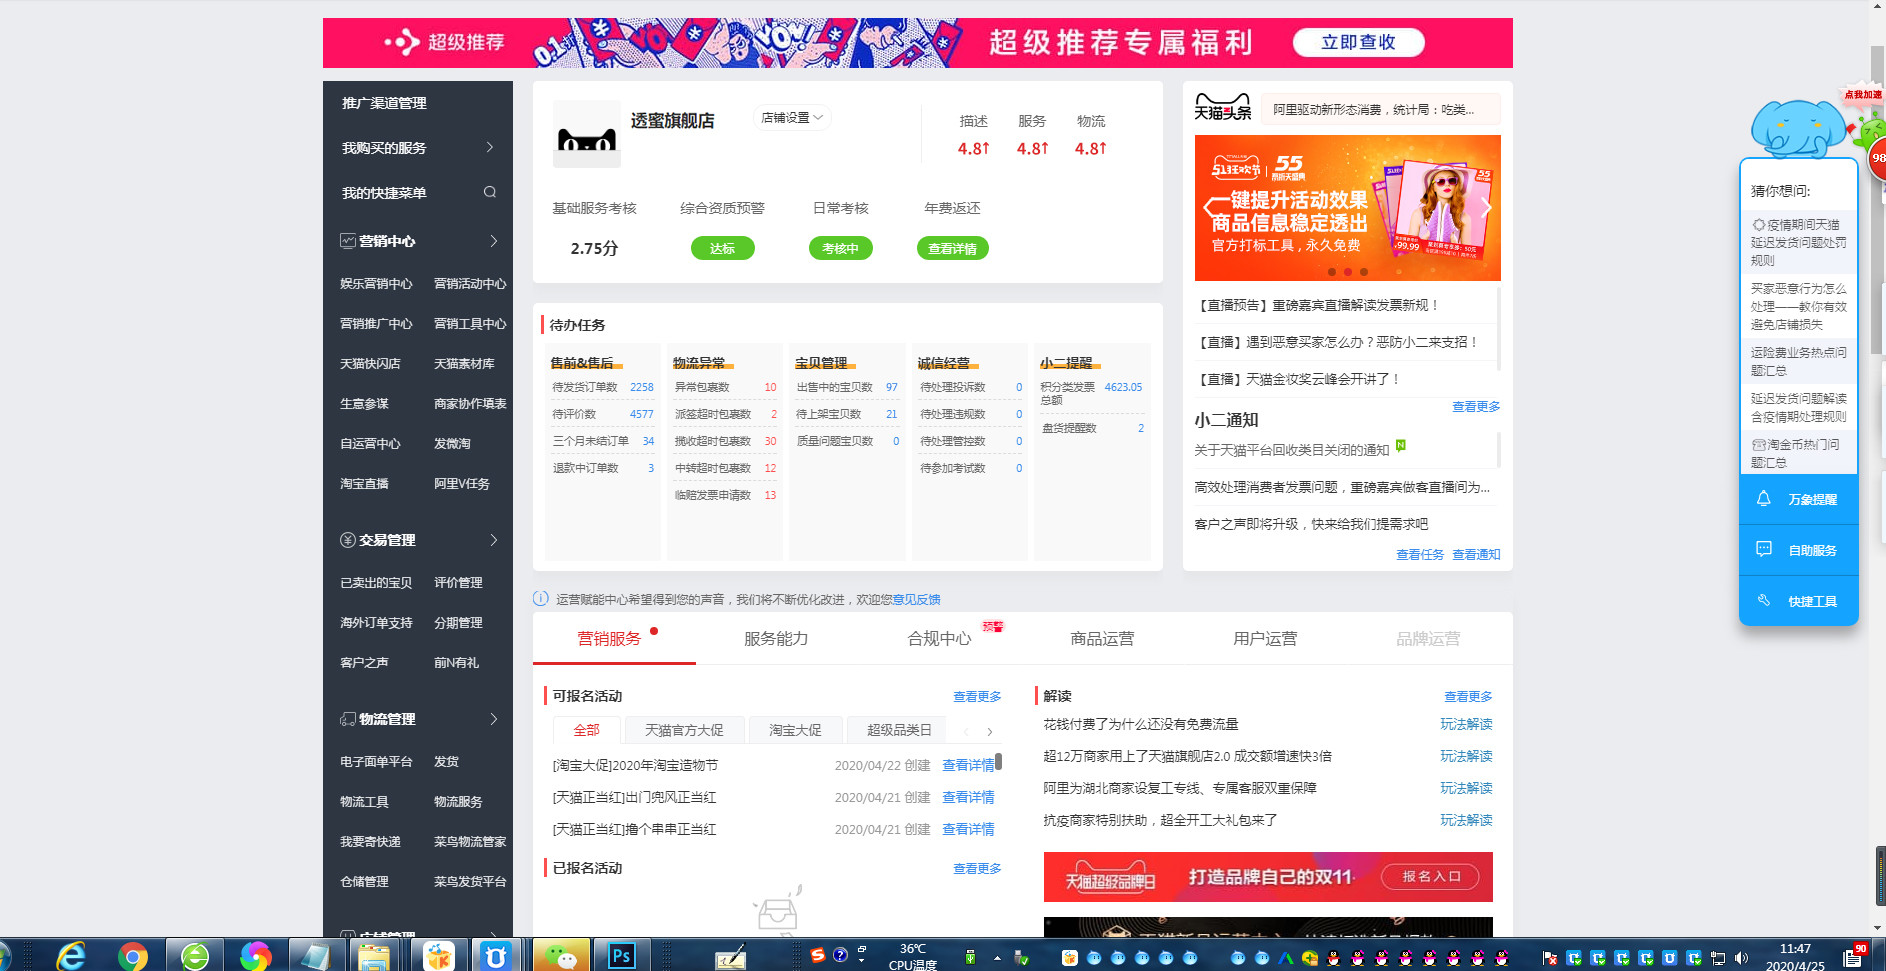The height and width of the screenshot is (971, 1886).
Task: Click 待发货订单数 count 2258
Action: pos(641,387)
